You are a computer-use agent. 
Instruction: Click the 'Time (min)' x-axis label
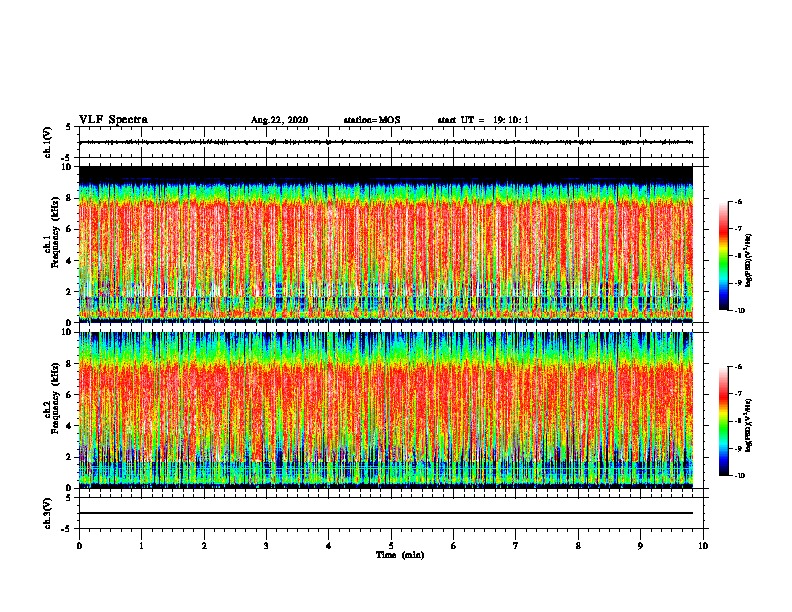point(400,555)
